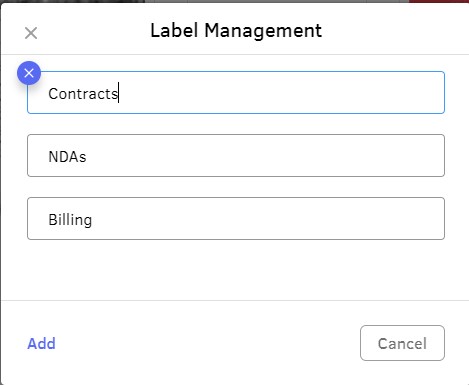The image size is (469, 385).
Task: Click the NDAs text inside its field
Action: (67, 157)
